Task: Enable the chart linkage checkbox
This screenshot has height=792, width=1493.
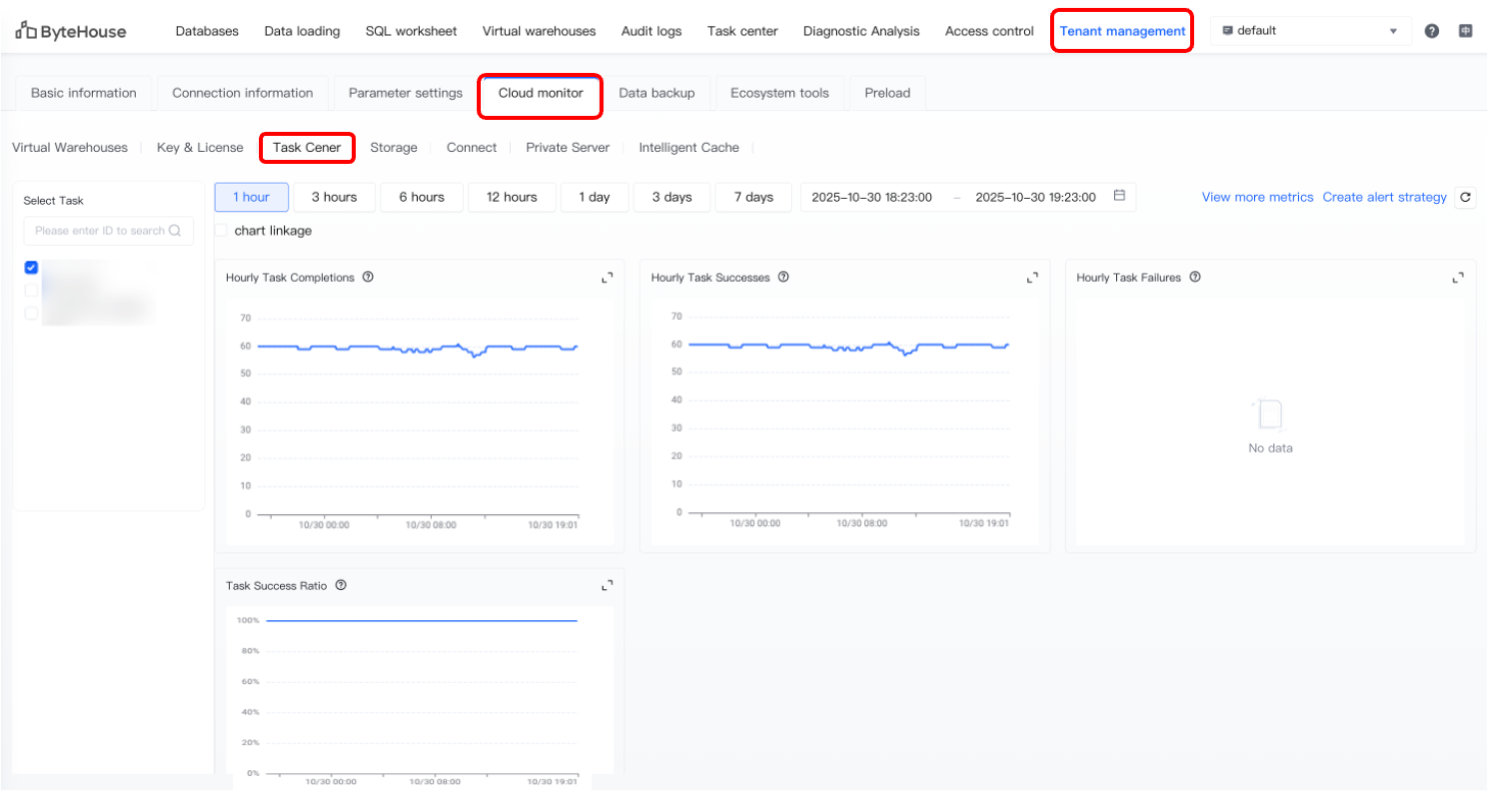Action: (221, 231)
